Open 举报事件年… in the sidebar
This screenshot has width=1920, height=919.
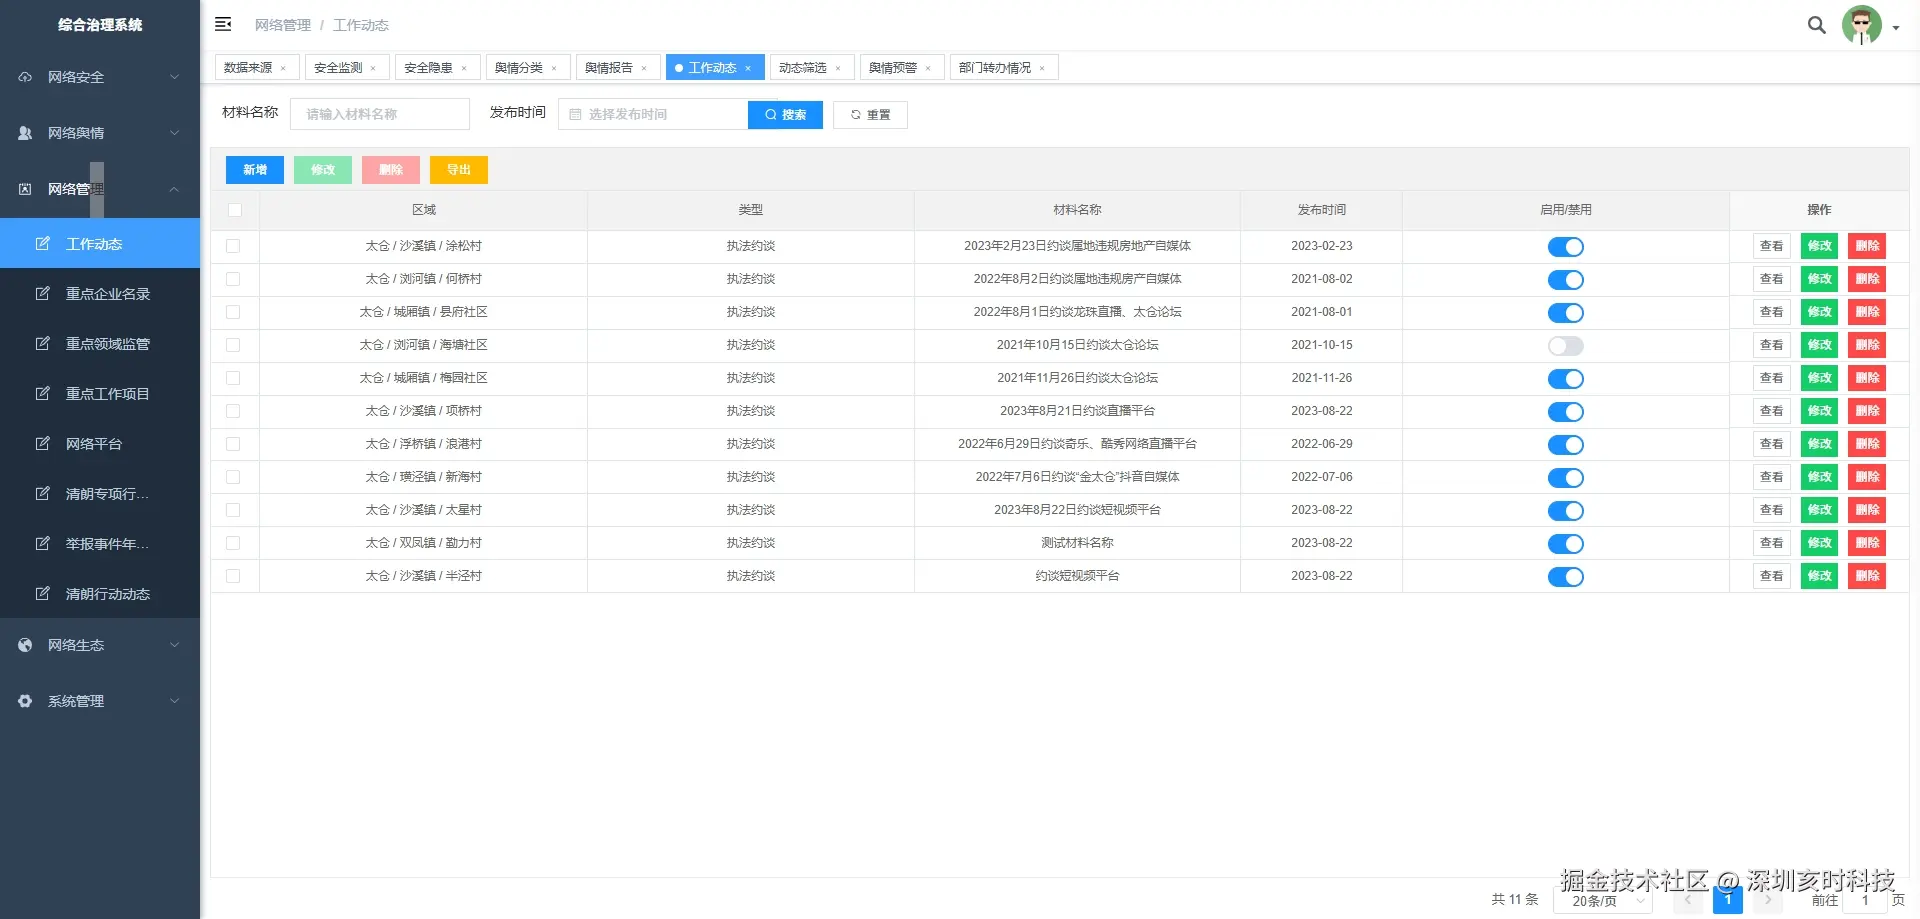tap(100, 544)
